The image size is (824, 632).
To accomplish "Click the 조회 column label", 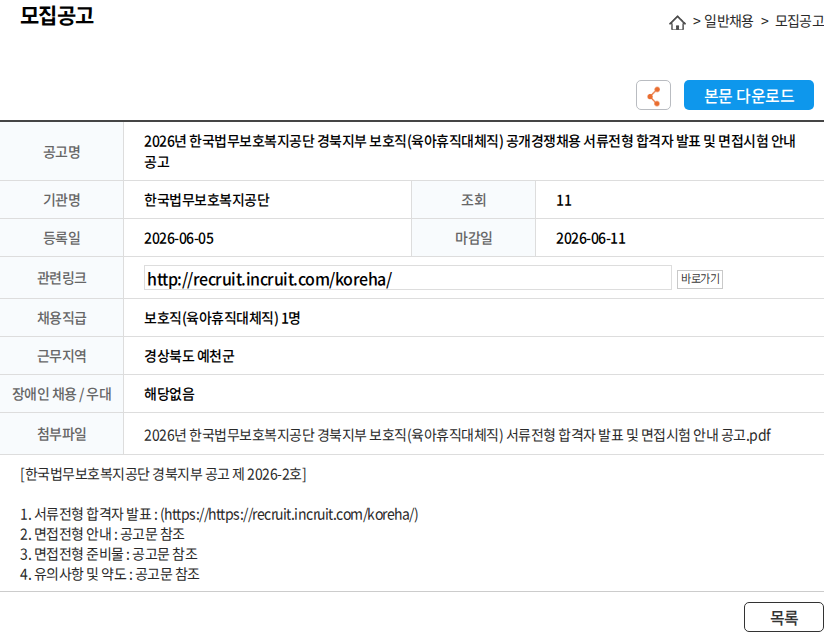I will click(473, 200).
